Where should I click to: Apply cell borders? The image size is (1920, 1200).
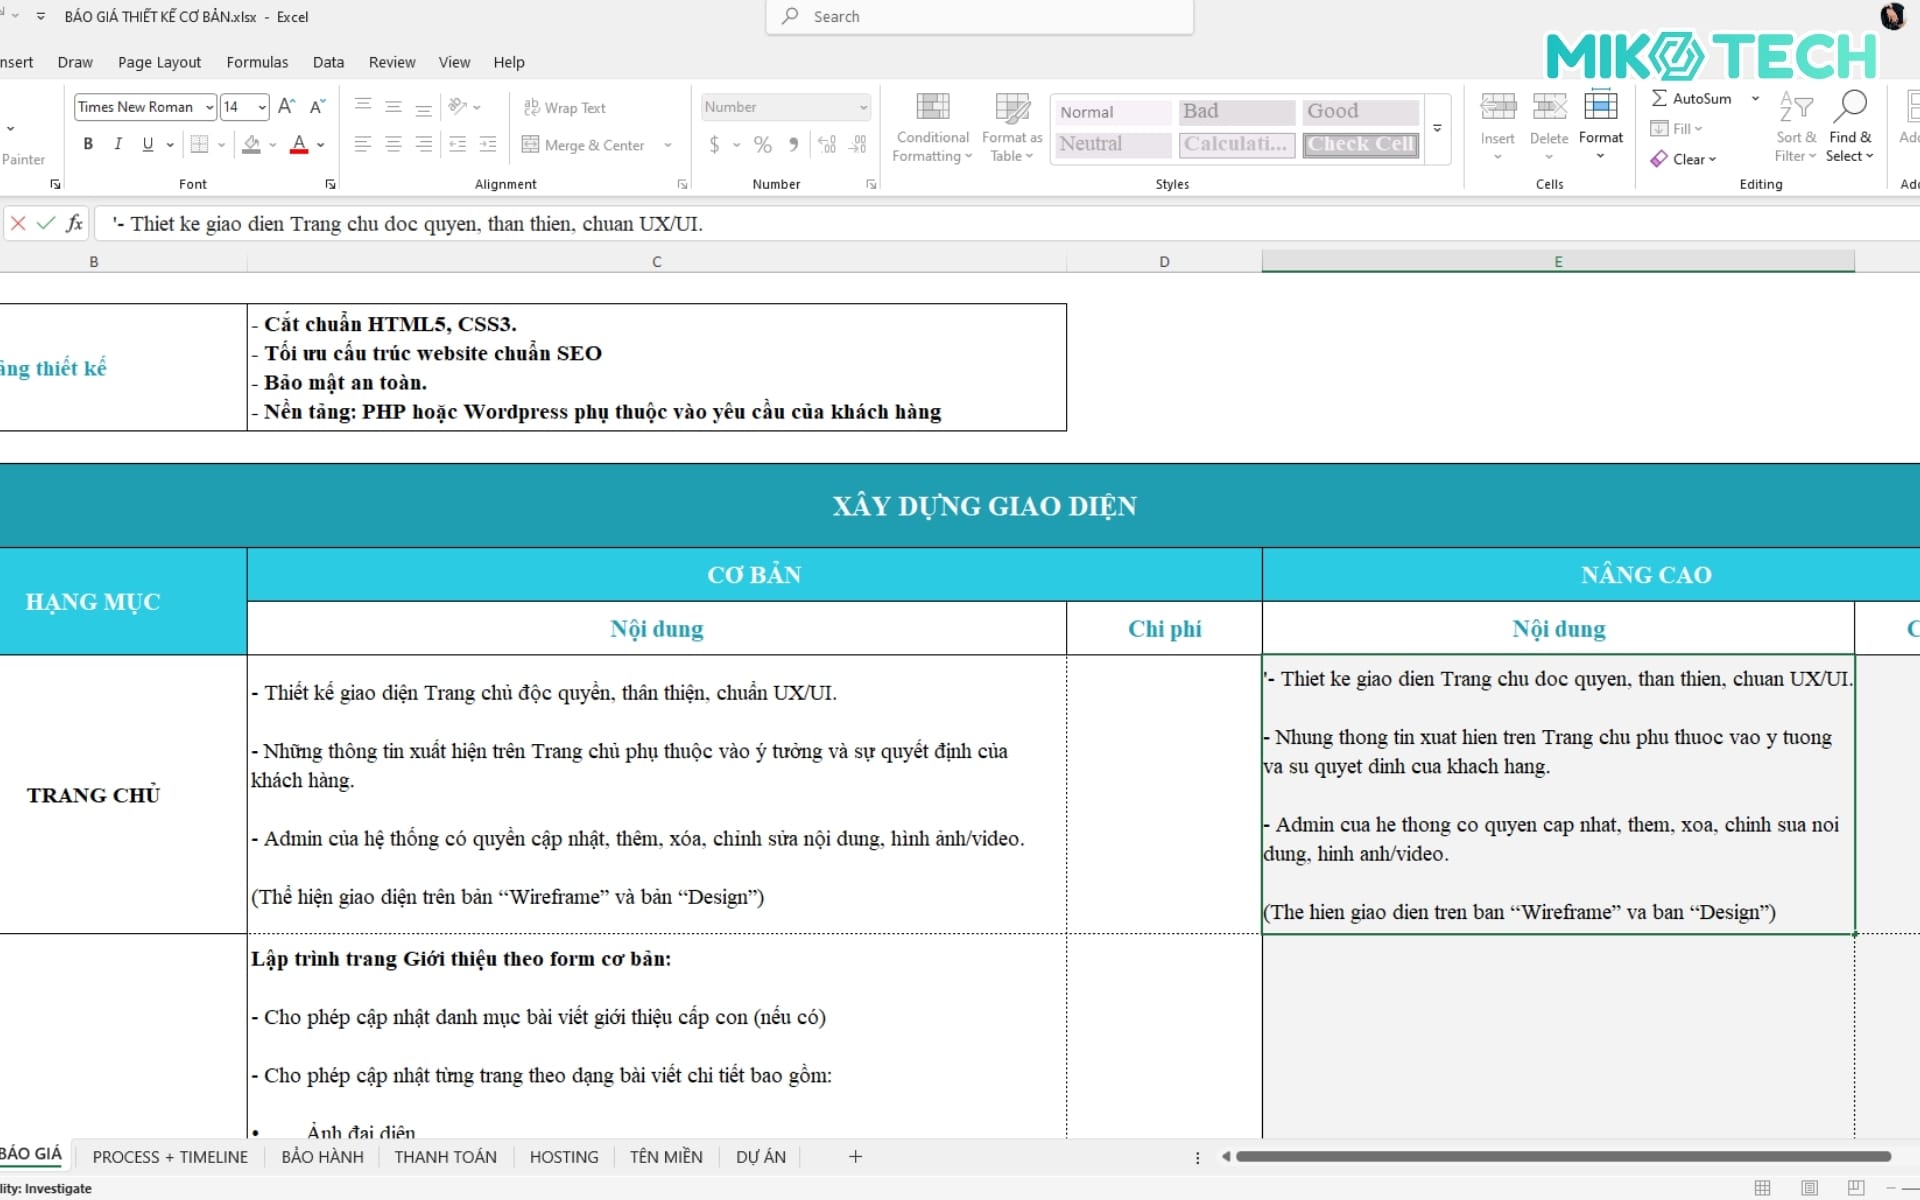point(199,144)
